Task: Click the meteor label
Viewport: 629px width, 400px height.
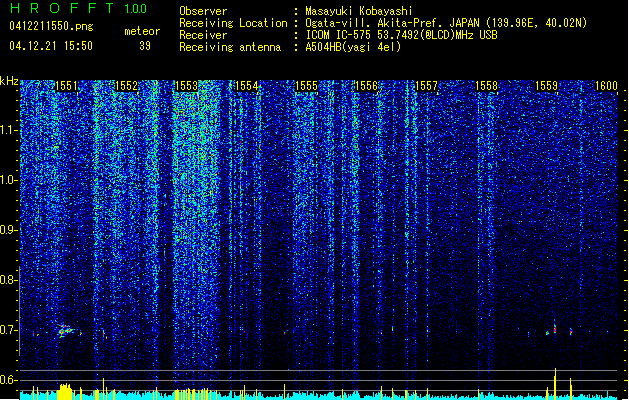Action: point(142,31)
